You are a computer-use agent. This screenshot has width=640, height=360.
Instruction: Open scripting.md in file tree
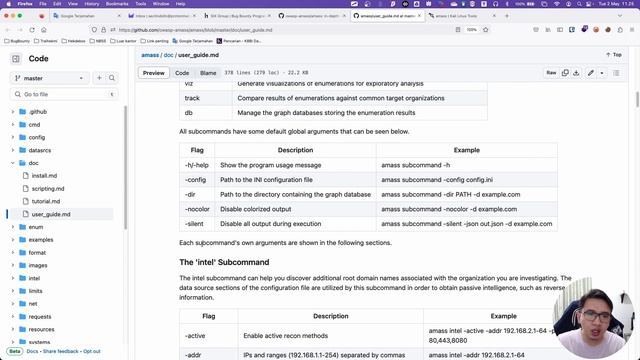(48, 189)
